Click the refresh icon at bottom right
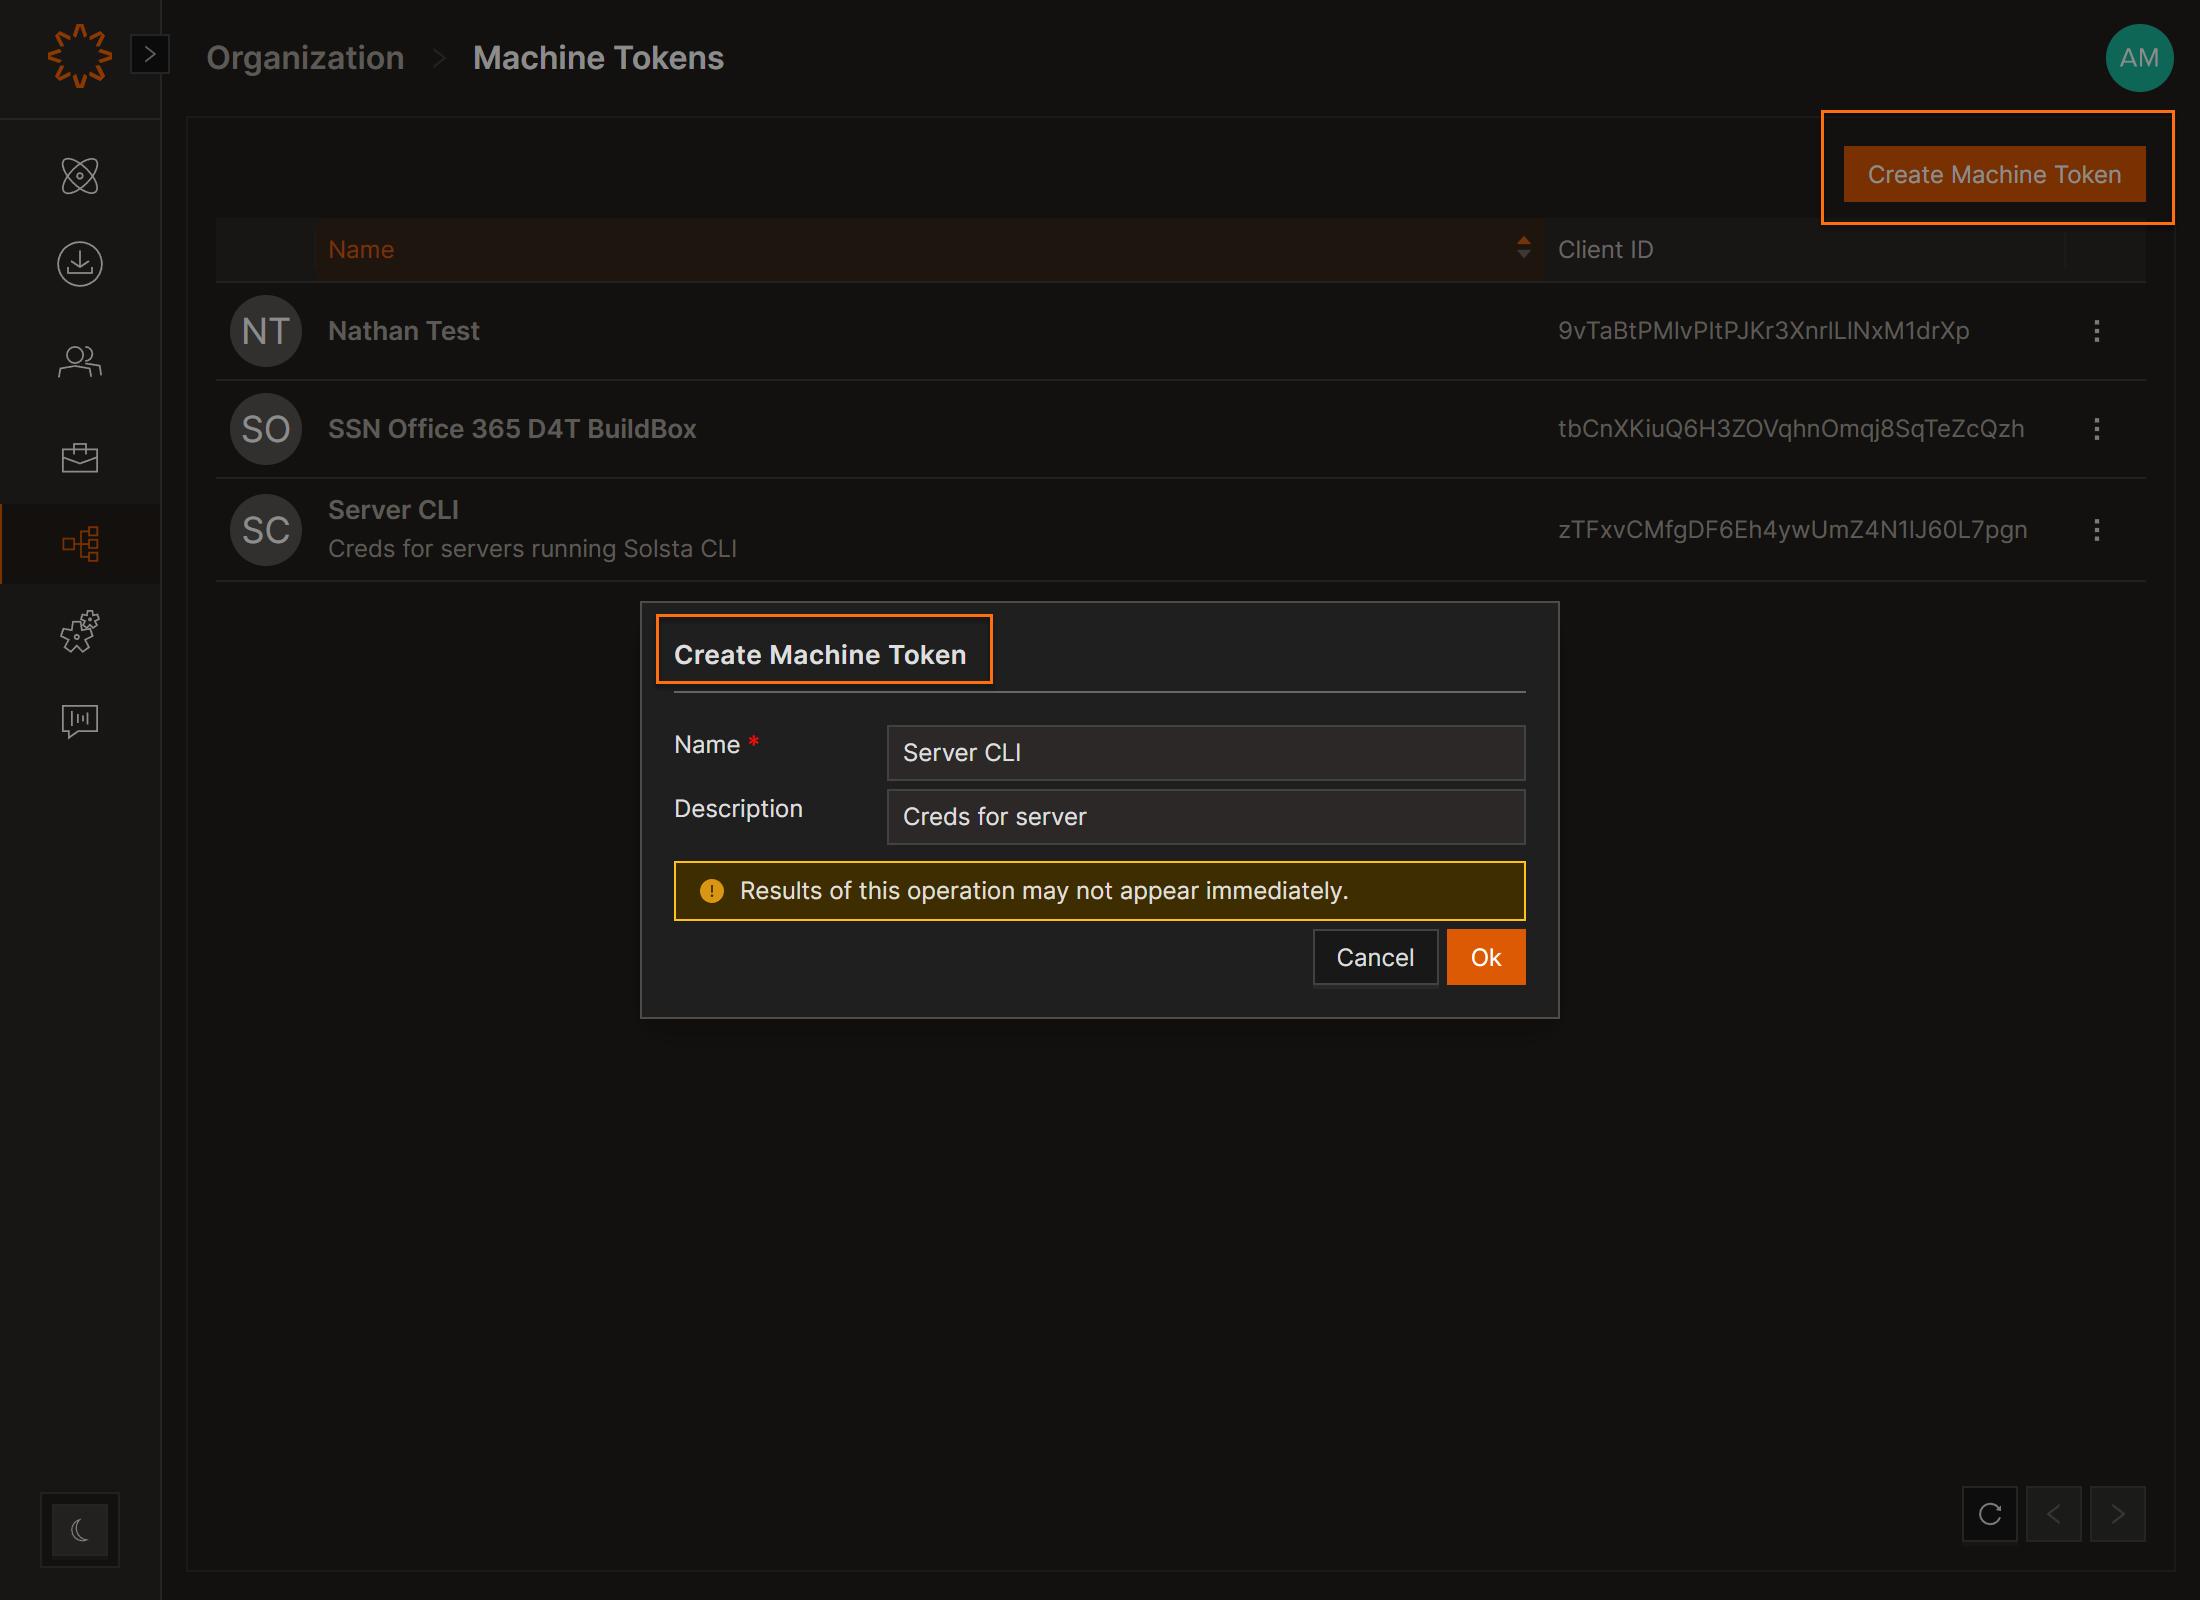Screen dimensions: 2200x1600 pos(1990,1514)
